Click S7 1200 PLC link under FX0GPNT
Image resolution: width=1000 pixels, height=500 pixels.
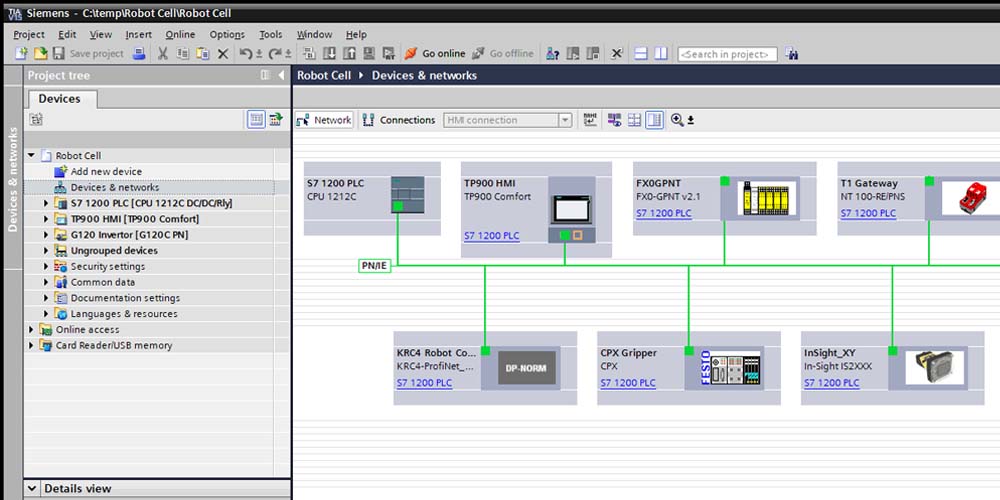click(x=664, y=214)
